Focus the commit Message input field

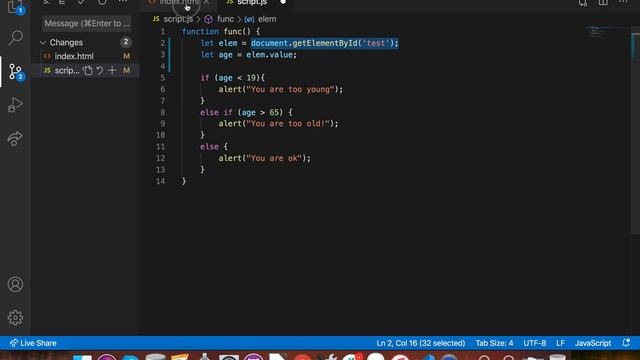(x=87, y=24)
